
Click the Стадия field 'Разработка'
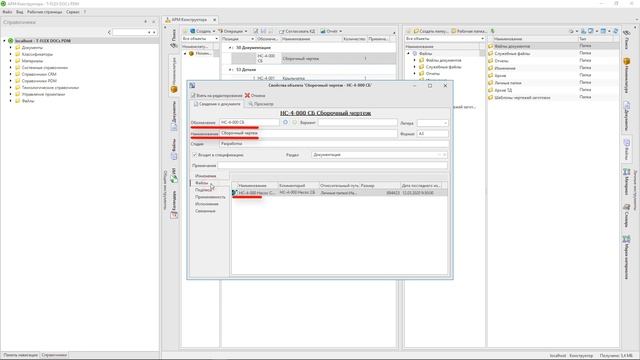[334, 144]
